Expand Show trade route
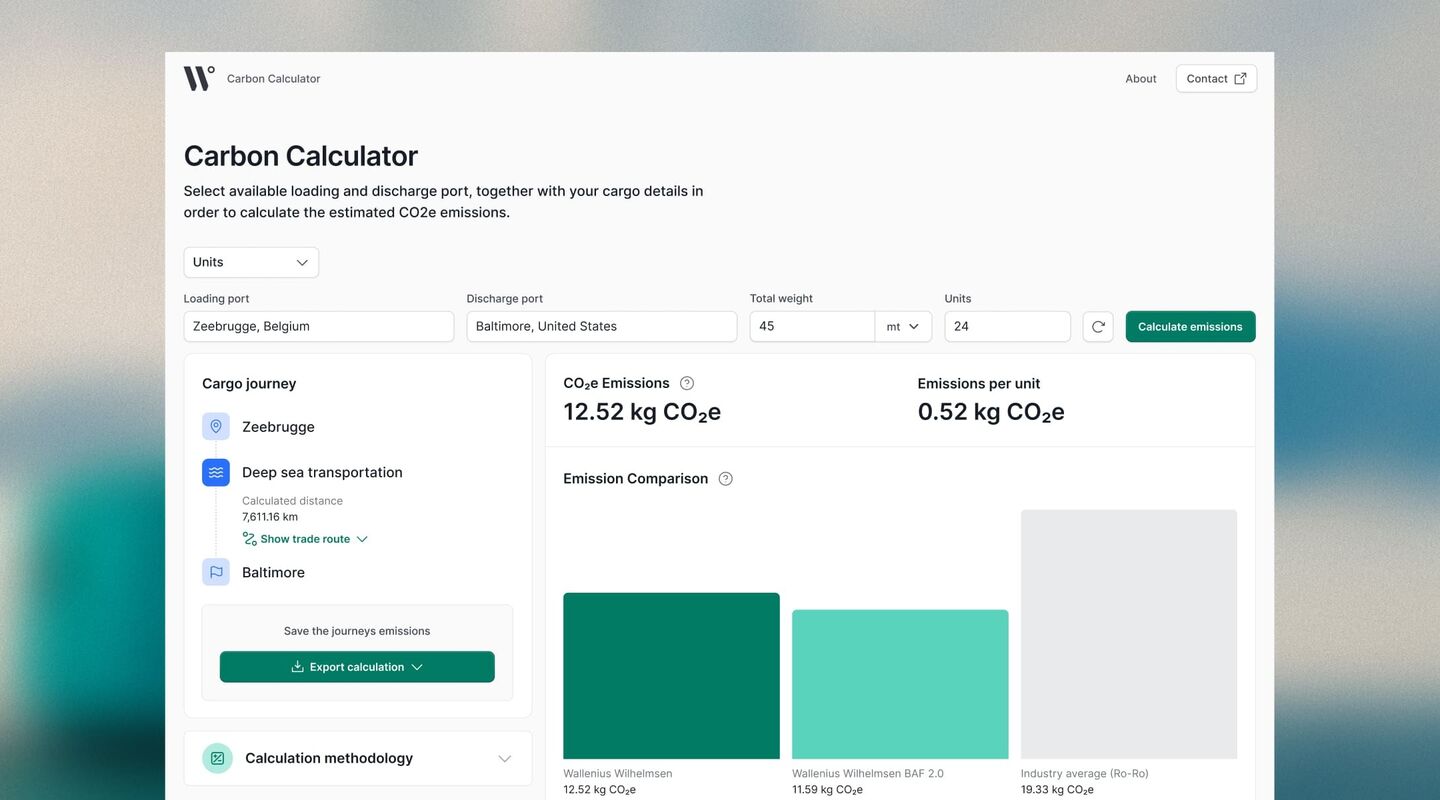Image resolution: width=1440 pixels, height=800 pixels. tap(305, 539)
